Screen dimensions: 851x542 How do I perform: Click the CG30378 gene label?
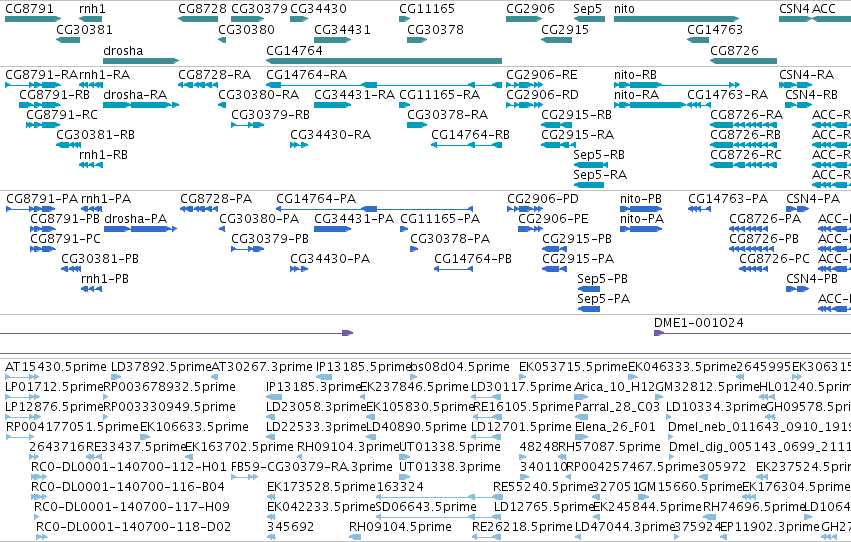point(435,29)
